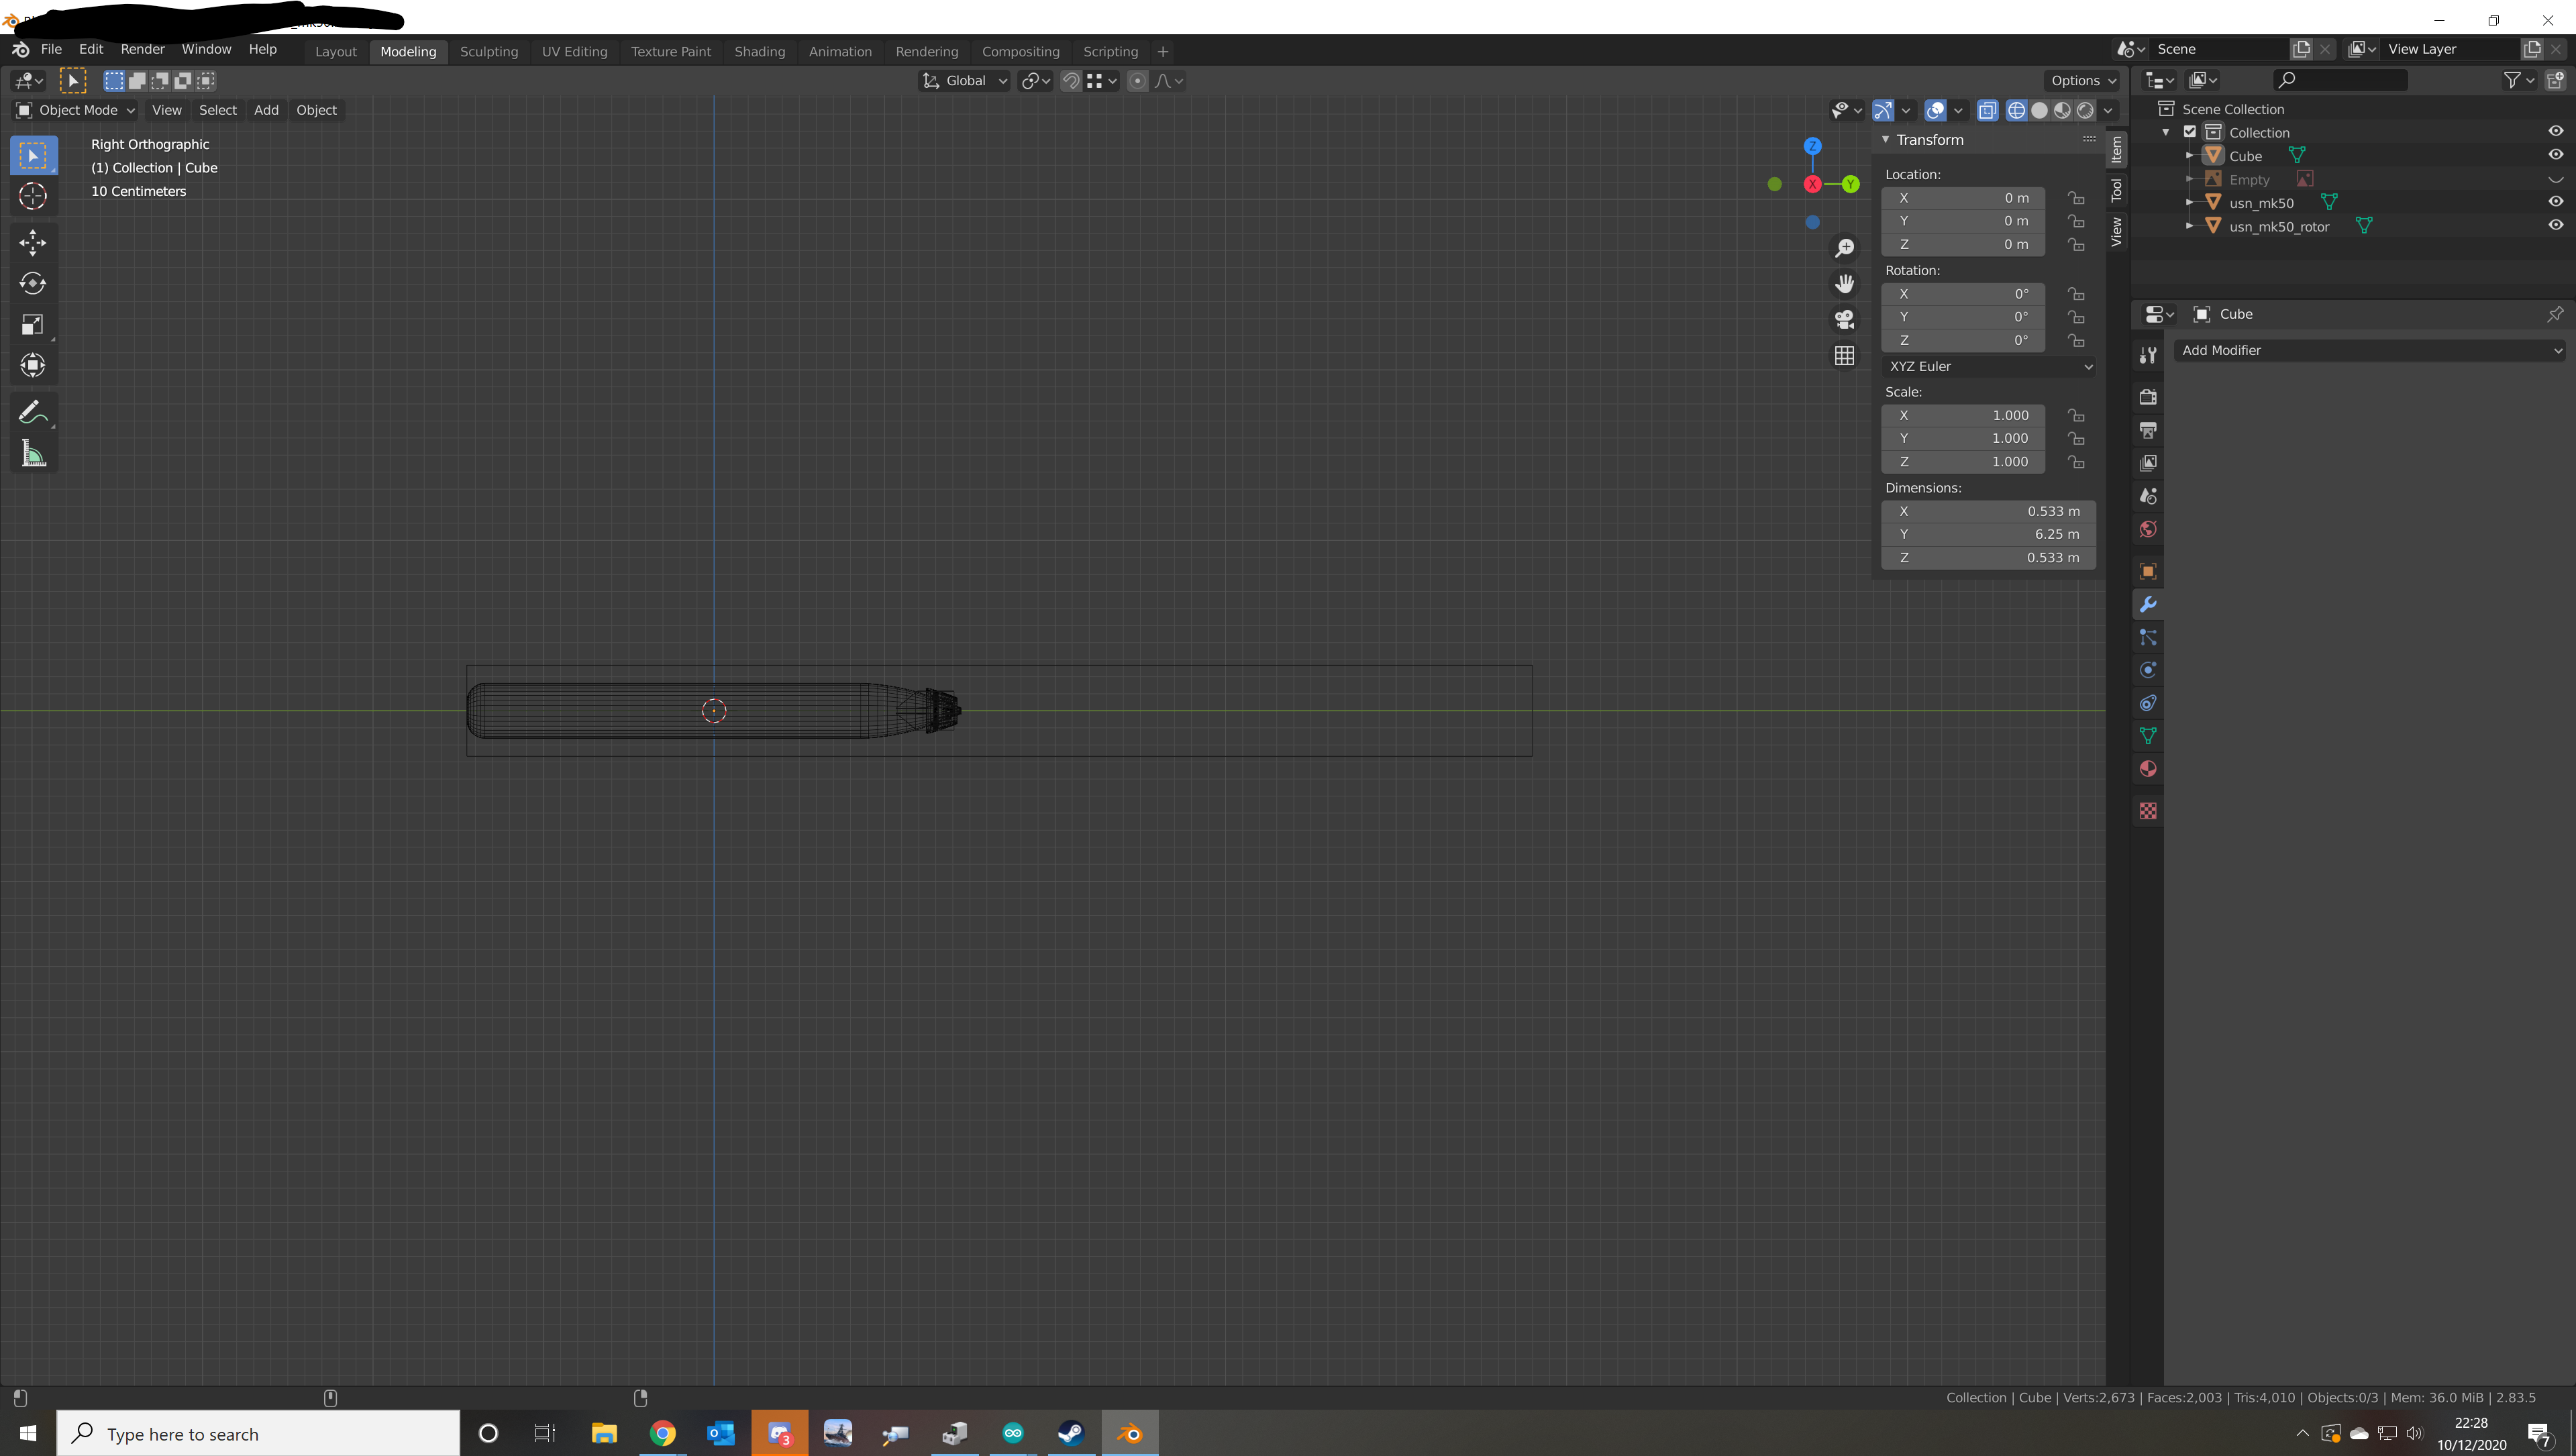Toggle camera view in viewport
2576x1456 pixels.
click(x=1844, y=319)
